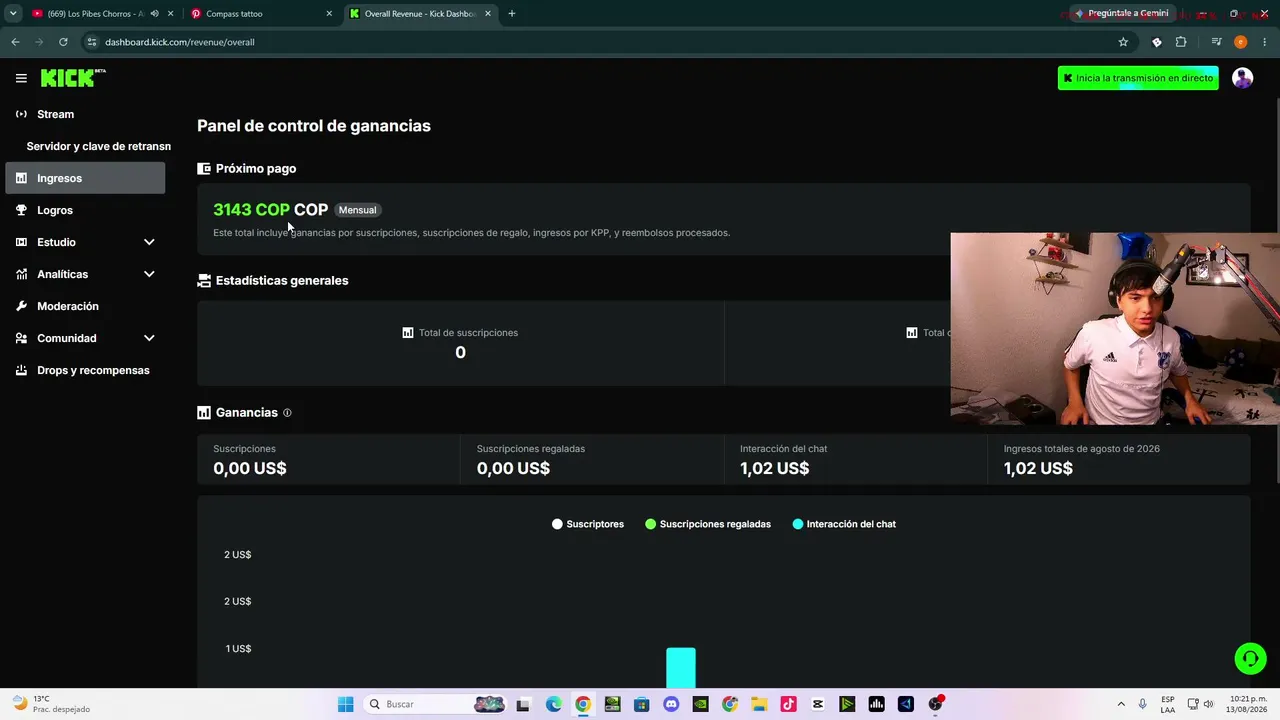This screenshot has height=720, width=1280.
Task: Click the ESP LAA language indicator
Action: pos(1168,704)
